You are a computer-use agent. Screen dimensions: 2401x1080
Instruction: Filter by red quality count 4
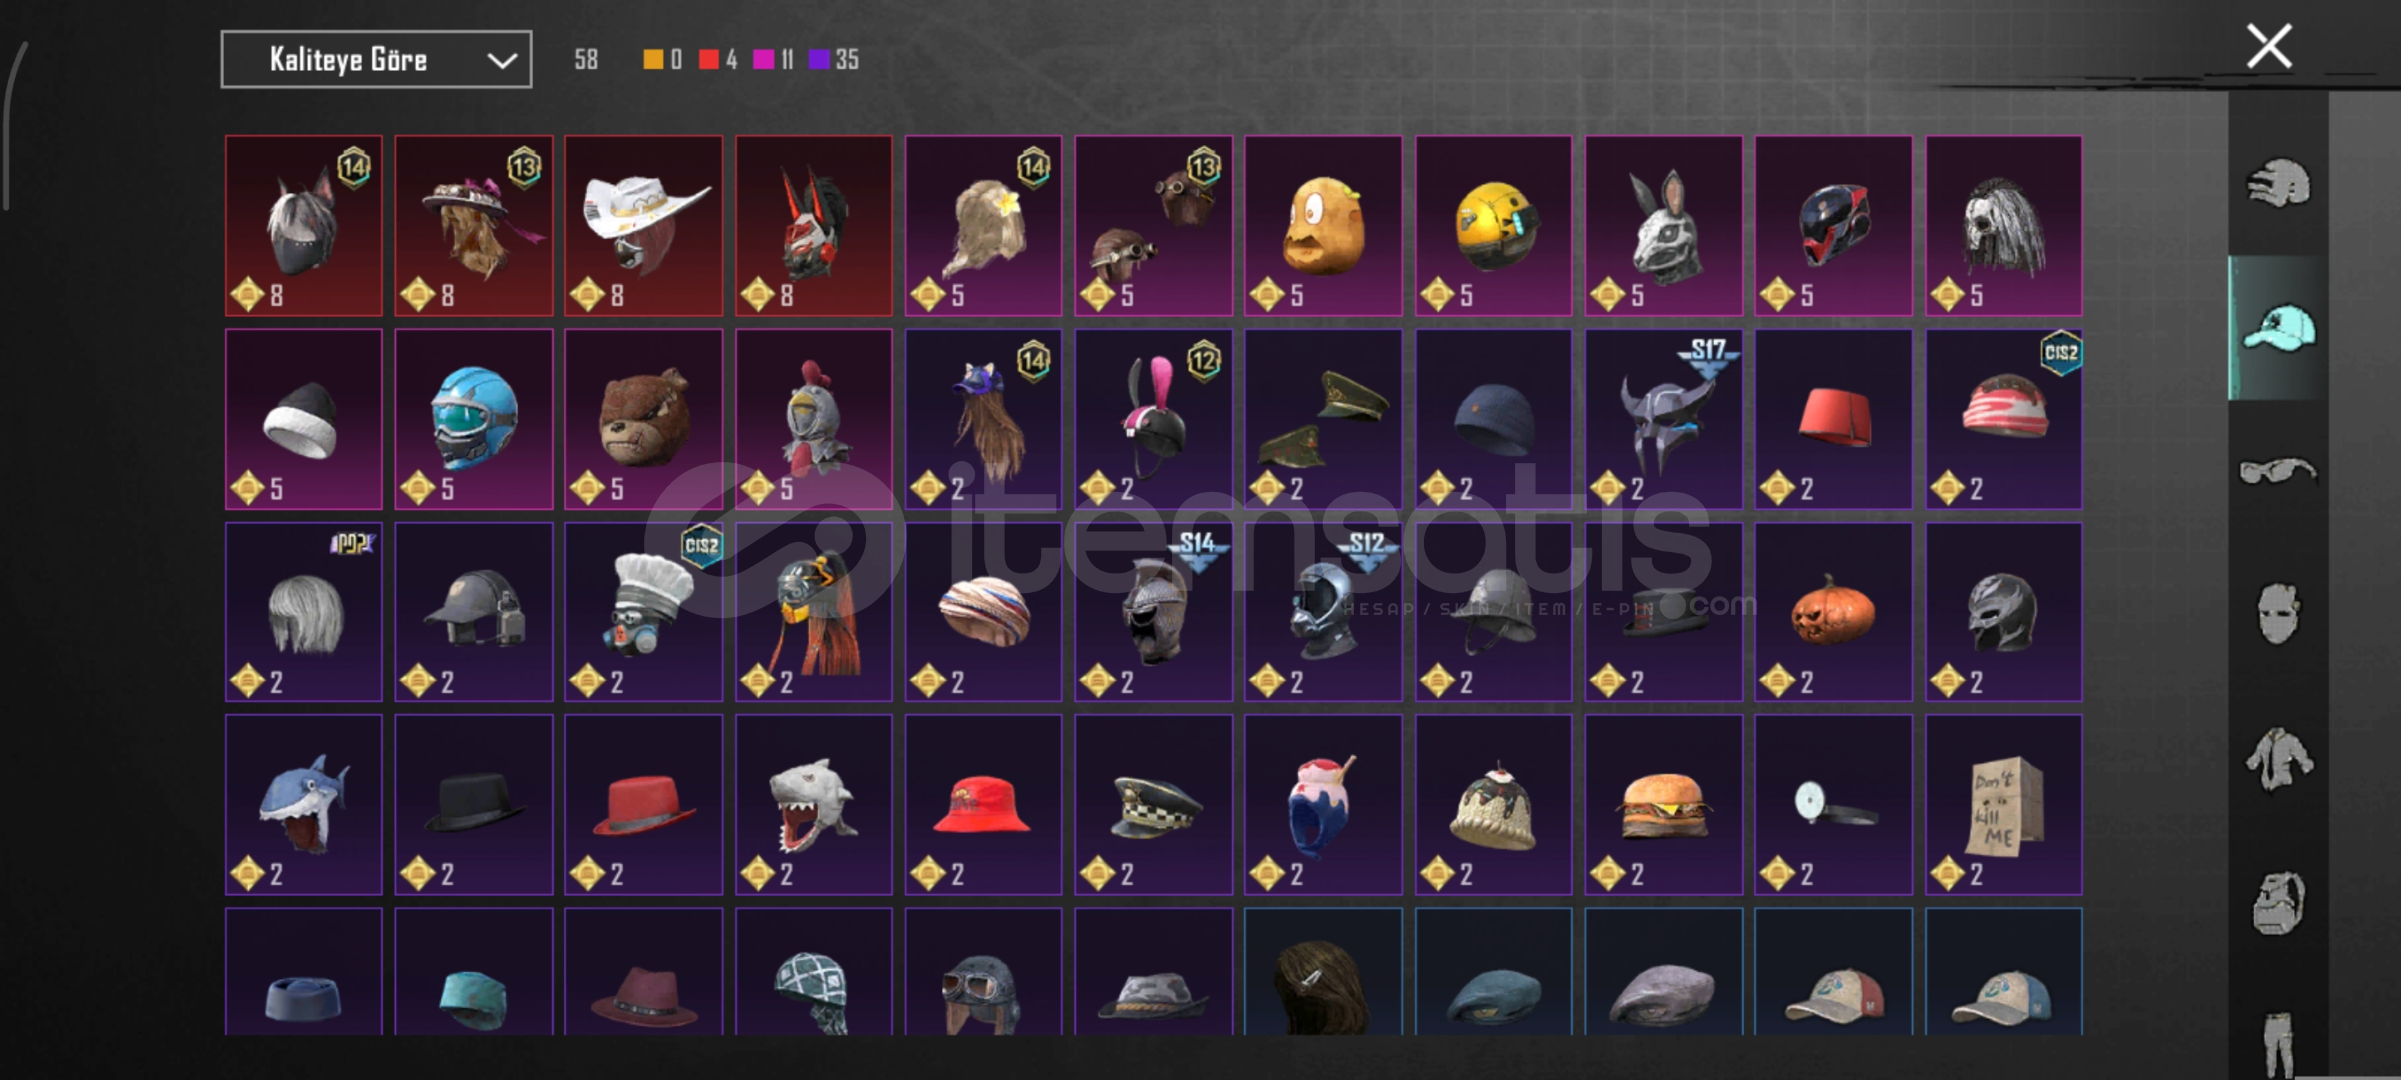(x=718, y=60)
